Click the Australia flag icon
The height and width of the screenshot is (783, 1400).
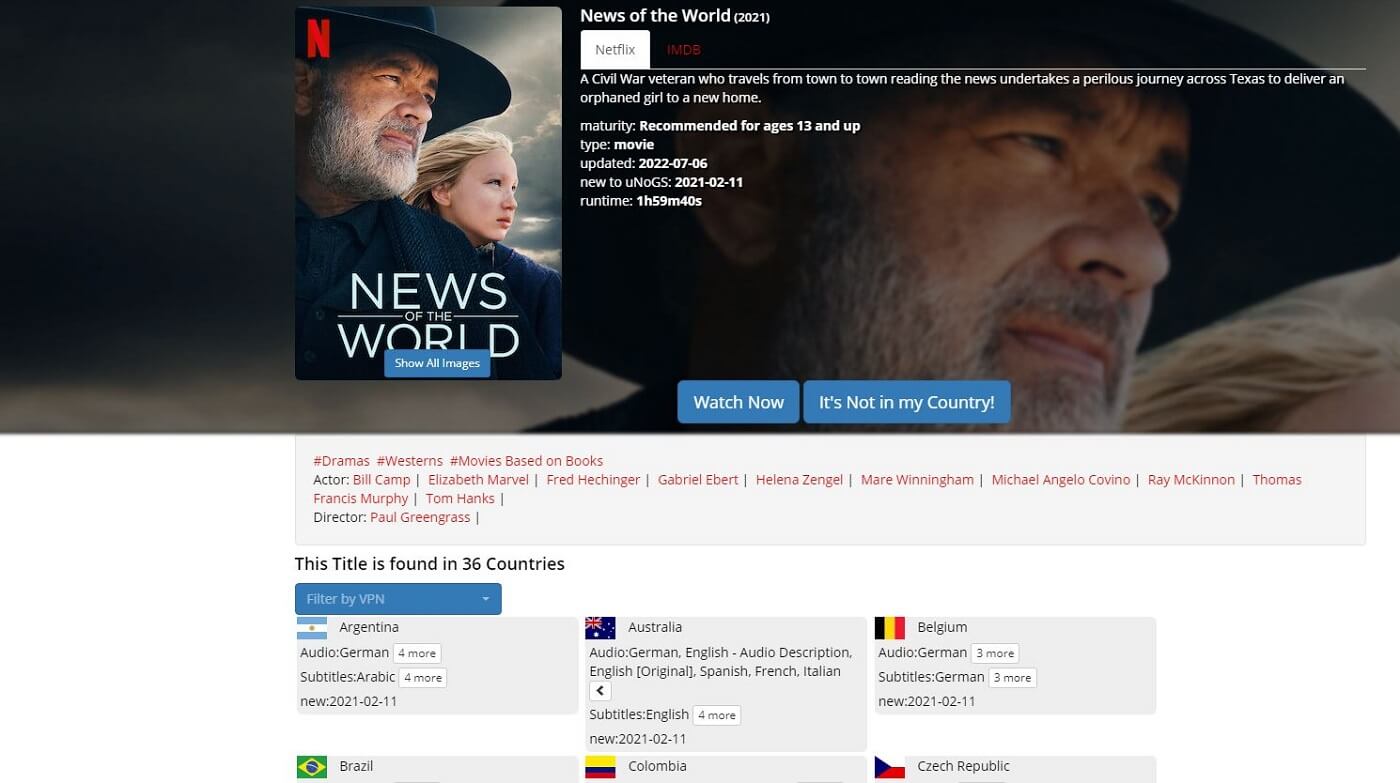(x=600, y=628)
